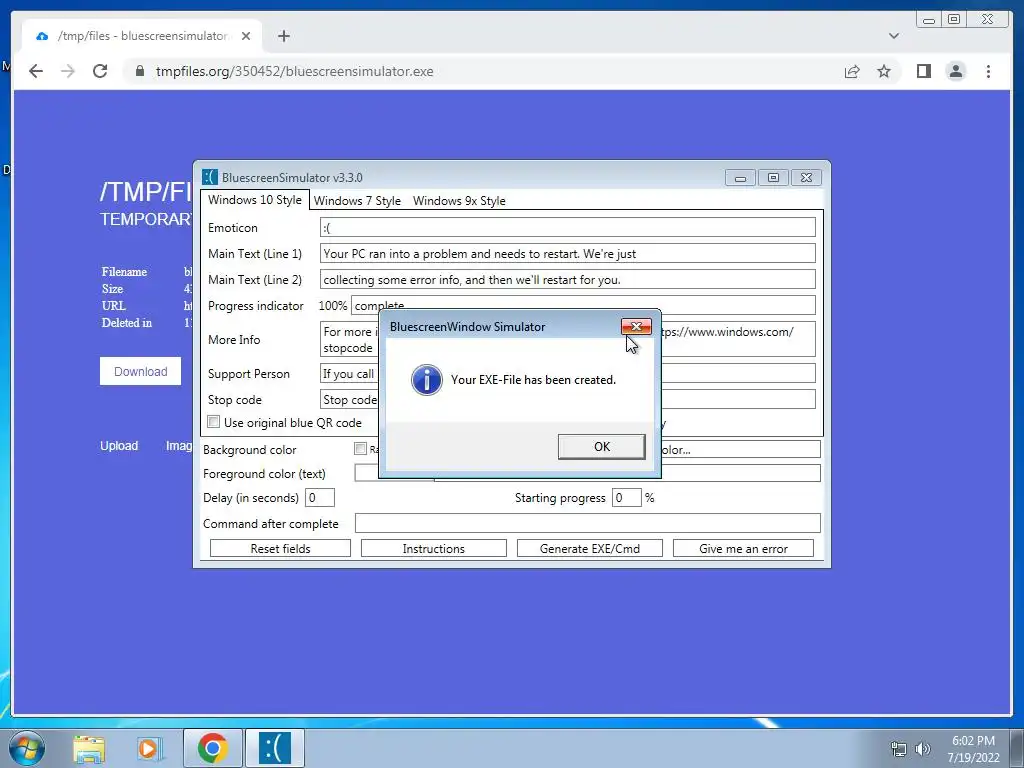Minimize the BluescreenSimulator v3.3.0 window

click(x=740, y=178)
